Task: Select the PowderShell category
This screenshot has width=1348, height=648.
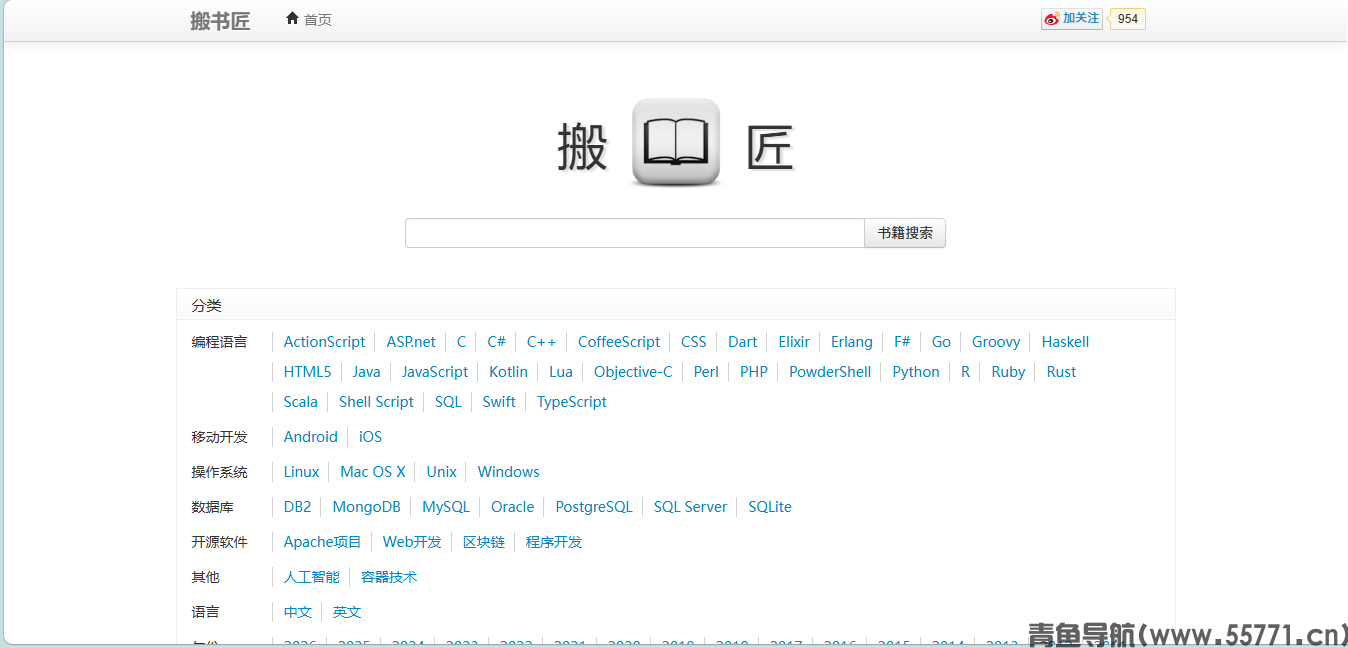Action: (830, 372)
